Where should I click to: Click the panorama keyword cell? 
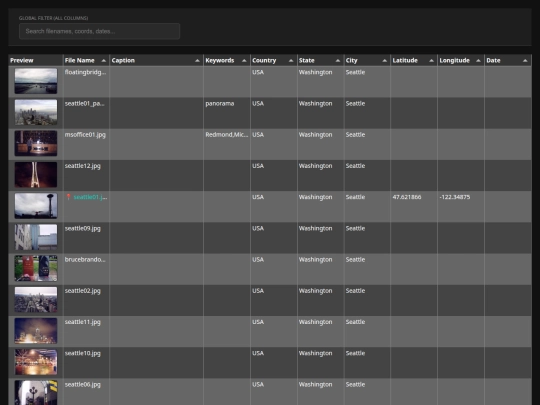220,104
